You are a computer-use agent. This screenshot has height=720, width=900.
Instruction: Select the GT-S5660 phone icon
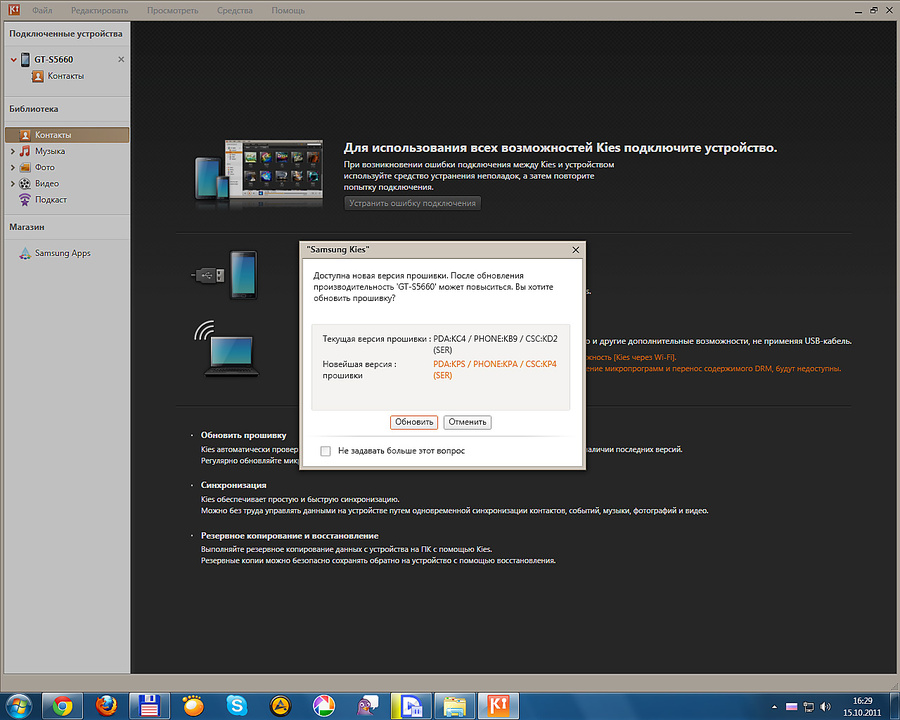(x=25, y=59)
